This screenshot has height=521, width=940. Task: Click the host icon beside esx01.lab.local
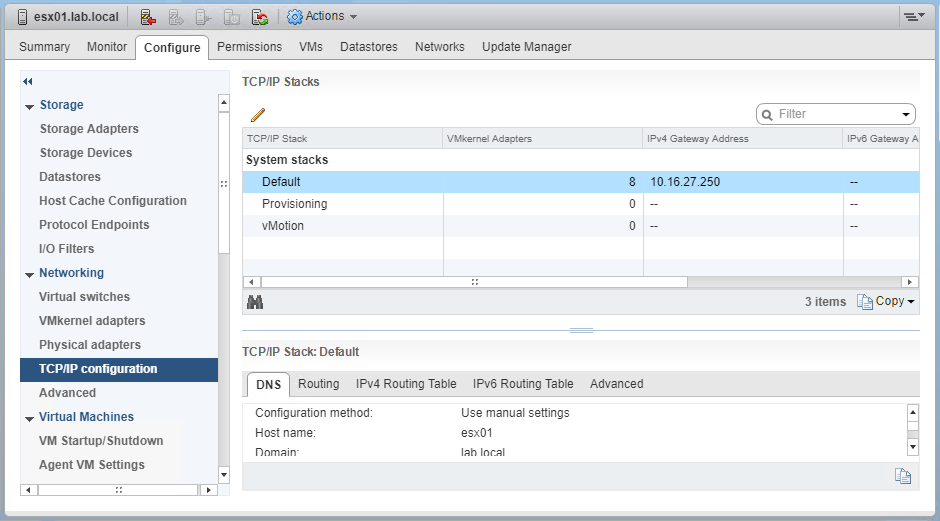22,17
